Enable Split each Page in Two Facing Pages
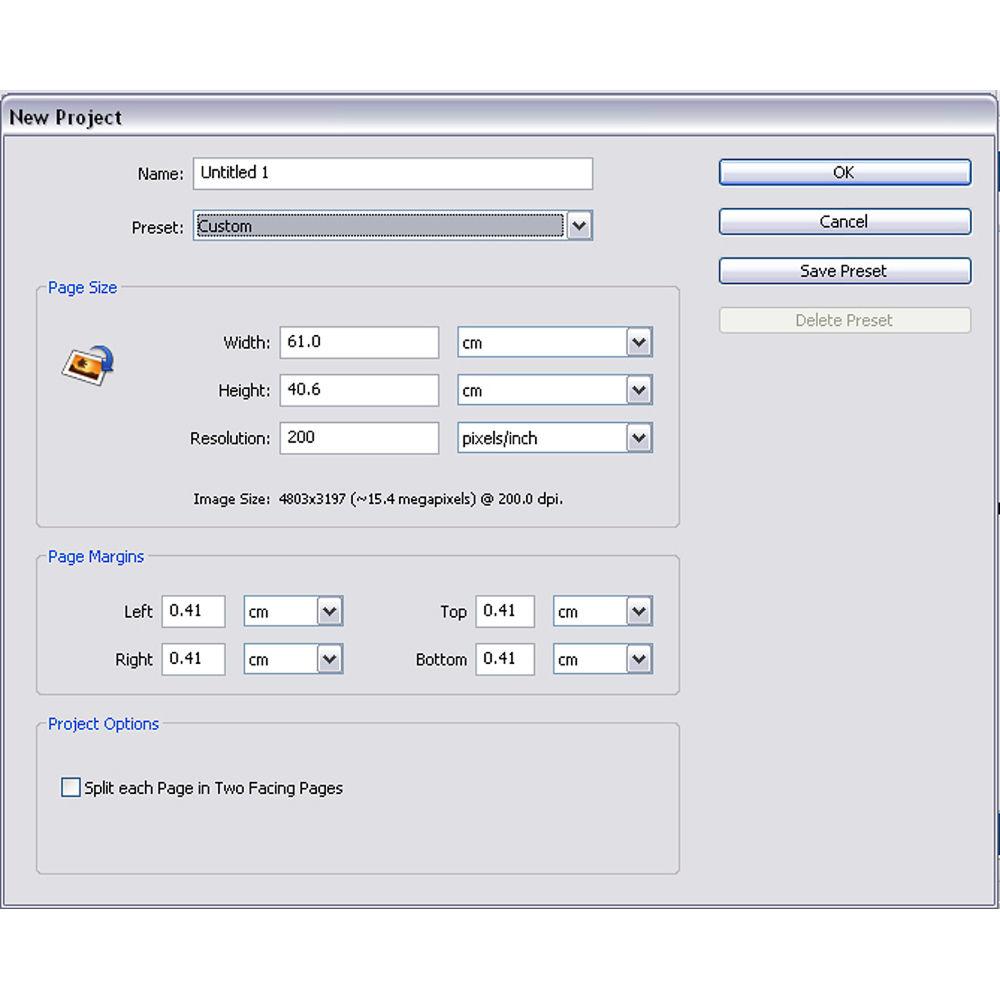This screenshot has width=1000, height=1000. [70, 787]
